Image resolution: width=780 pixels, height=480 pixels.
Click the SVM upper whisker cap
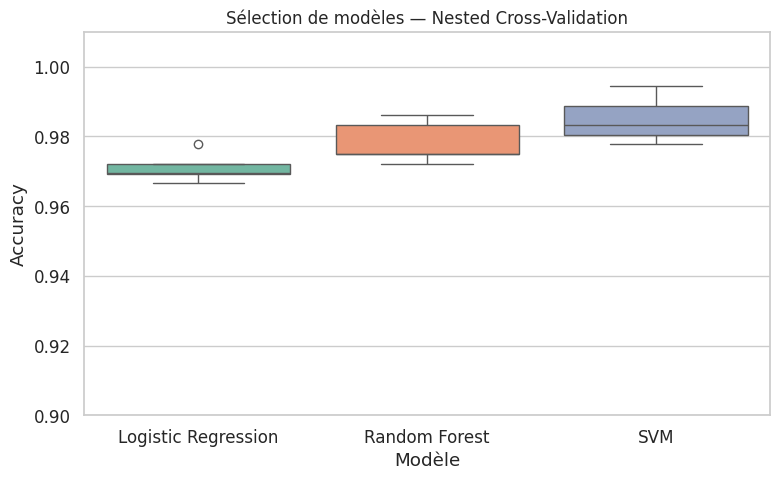[x=656, y=86]
